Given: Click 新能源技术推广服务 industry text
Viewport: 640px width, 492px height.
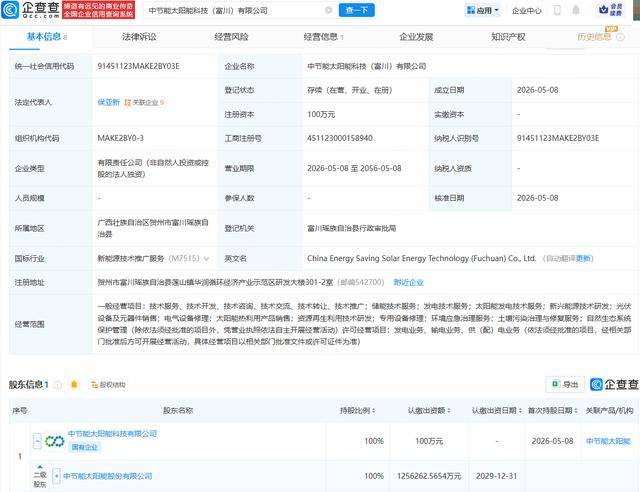Looking at the screenshot, I should (131, 258).
